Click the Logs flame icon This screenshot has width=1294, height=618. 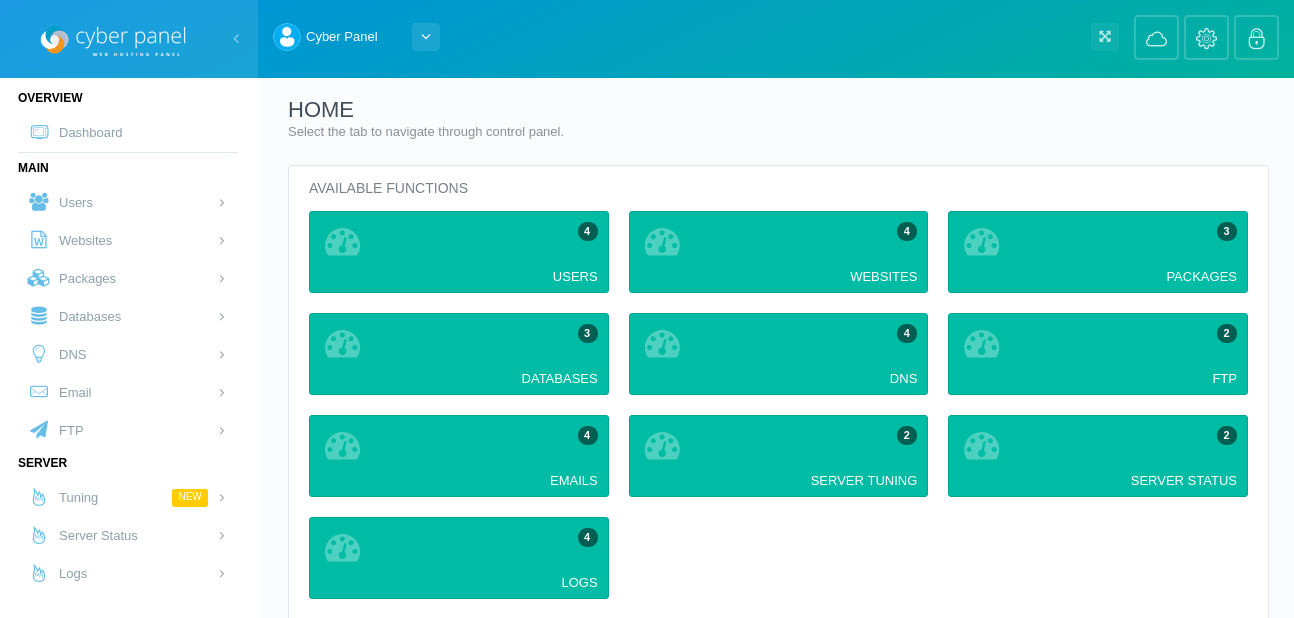pos(39,573)
